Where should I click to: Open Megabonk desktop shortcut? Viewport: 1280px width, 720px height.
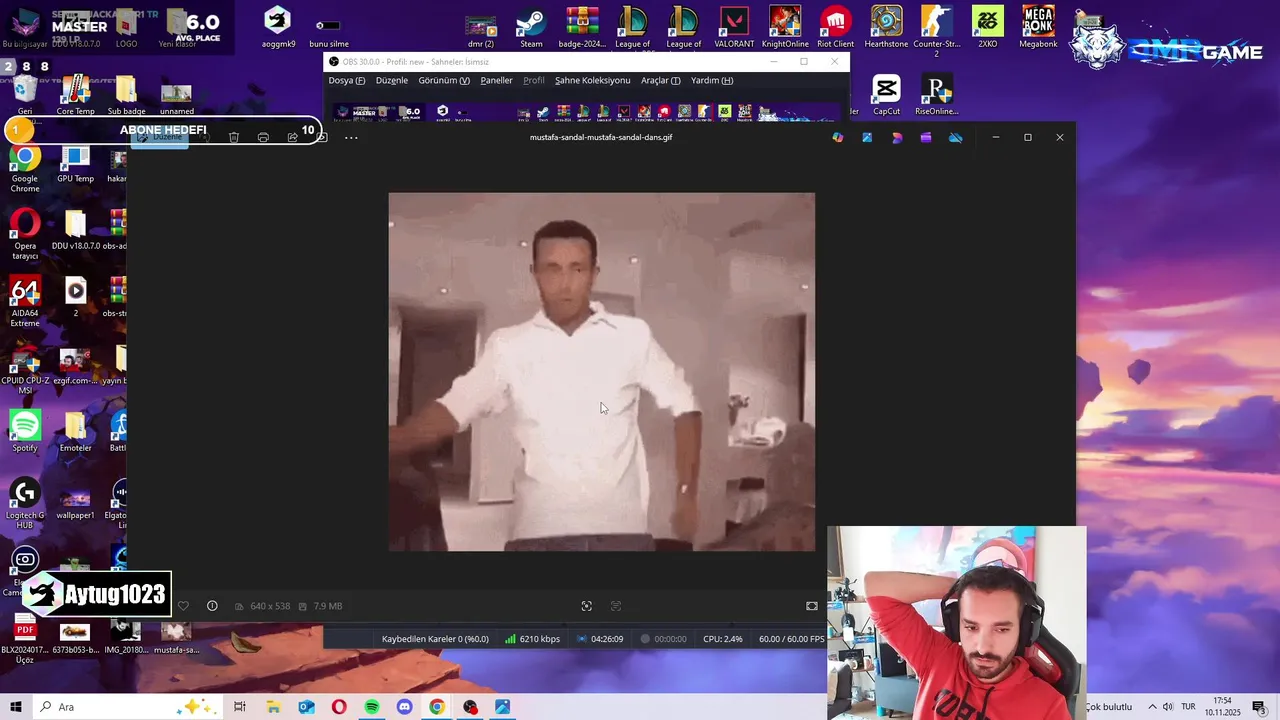click(1039, 27)
